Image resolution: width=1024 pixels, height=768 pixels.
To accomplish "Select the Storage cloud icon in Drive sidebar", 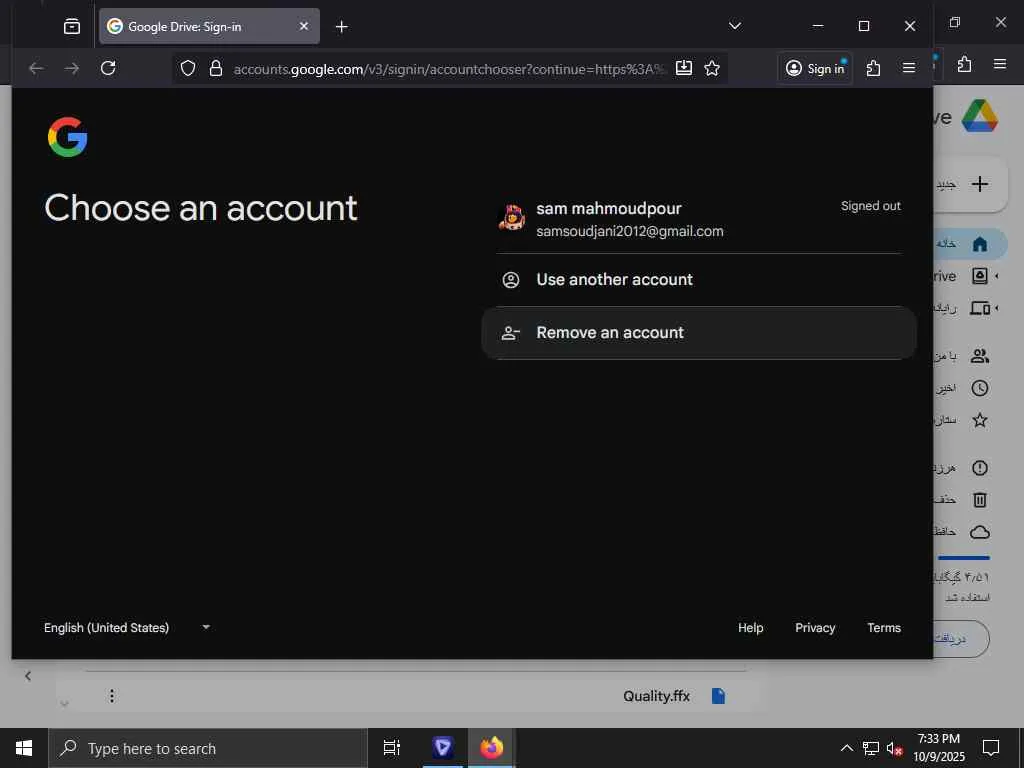I will [x=980, y=532].
